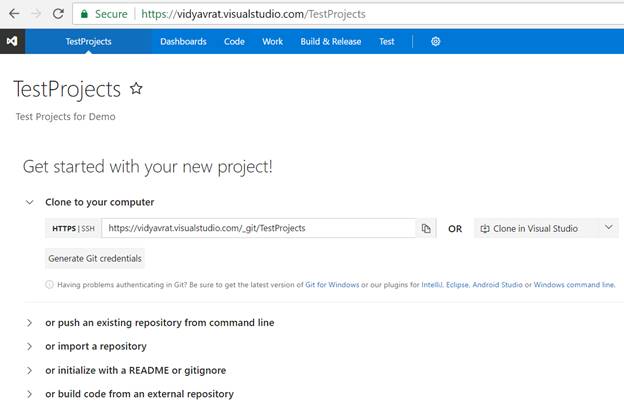This screenshot has height=412, width=624.
Task: Click the info icon beside authentication help
Action: 49,285
